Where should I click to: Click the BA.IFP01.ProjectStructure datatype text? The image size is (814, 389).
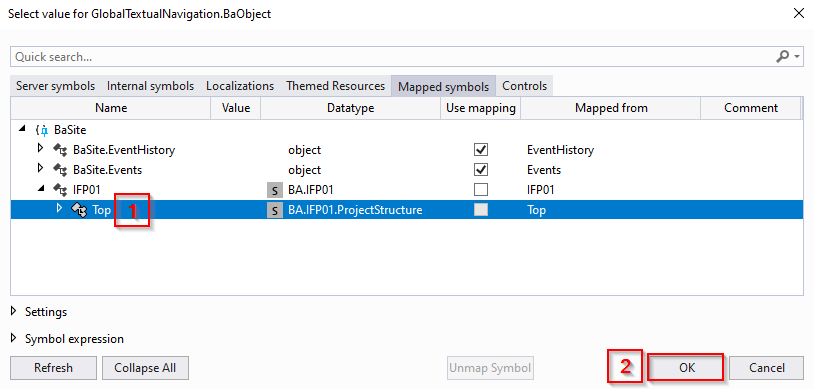coord(355,210)
